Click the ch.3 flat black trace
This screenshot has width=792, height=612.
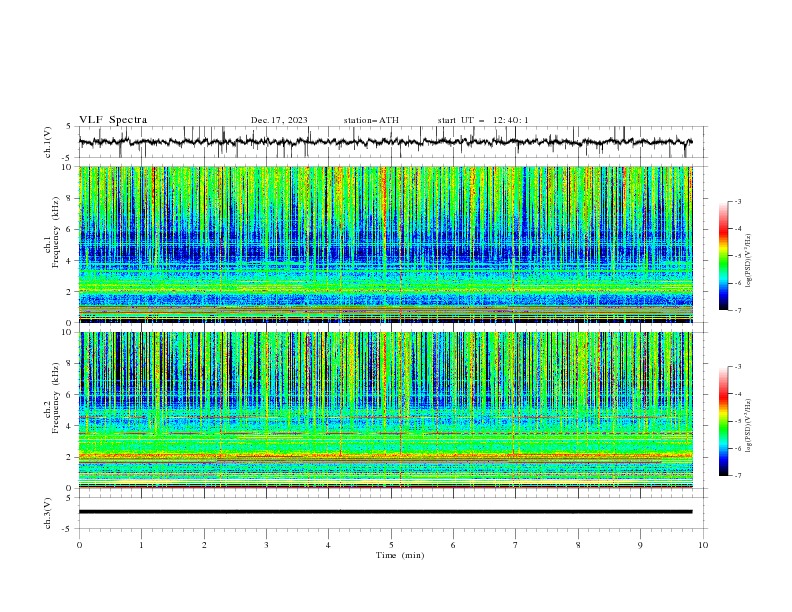click(x=385, y=512)
